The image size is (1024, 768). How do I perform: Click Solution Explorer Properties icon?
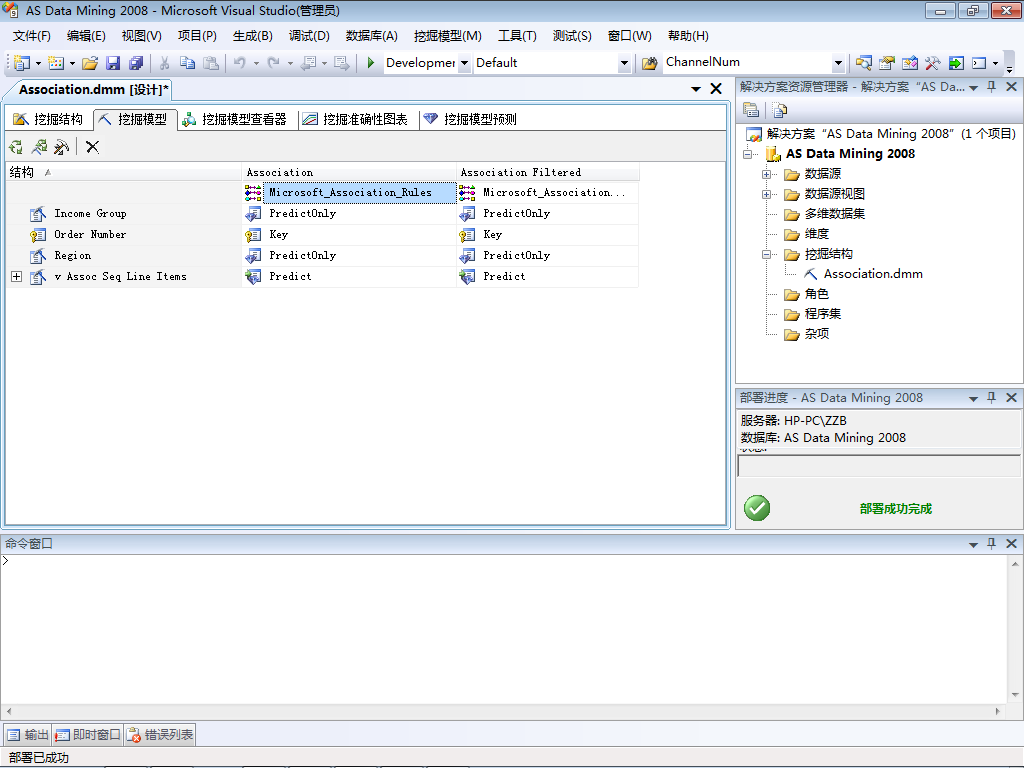click(751, 110)
